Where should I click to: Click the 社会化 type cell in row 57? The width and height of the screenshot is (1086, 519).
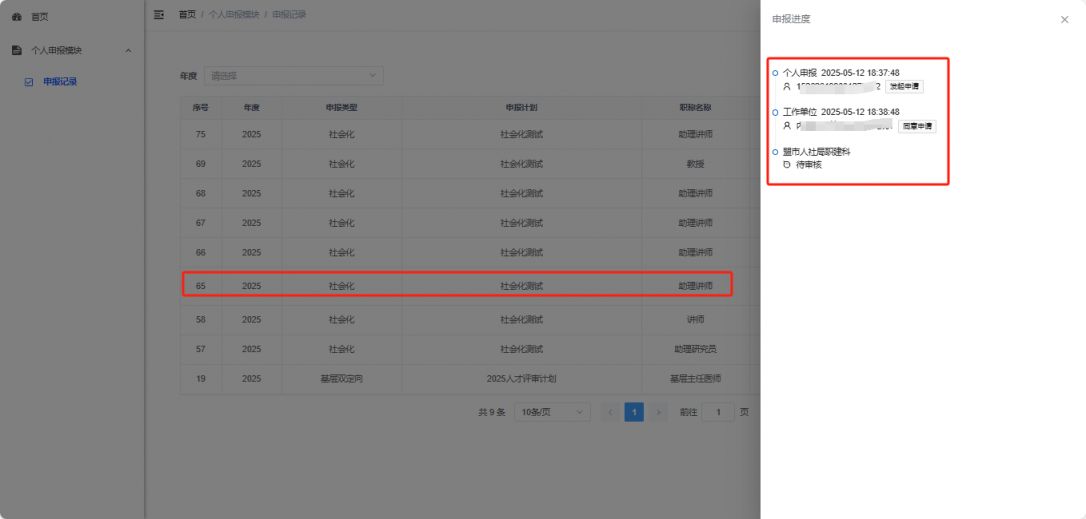click(x=341, y=349)
